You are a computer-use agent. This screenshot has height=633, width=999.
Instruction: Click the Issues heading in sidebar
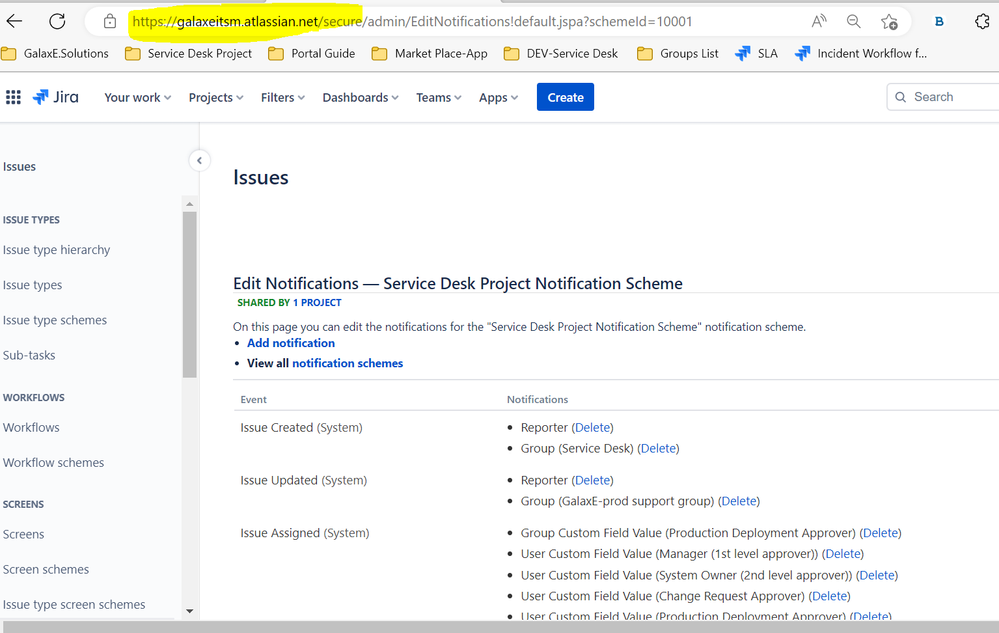pyautogui.click(x=19, y=166)
